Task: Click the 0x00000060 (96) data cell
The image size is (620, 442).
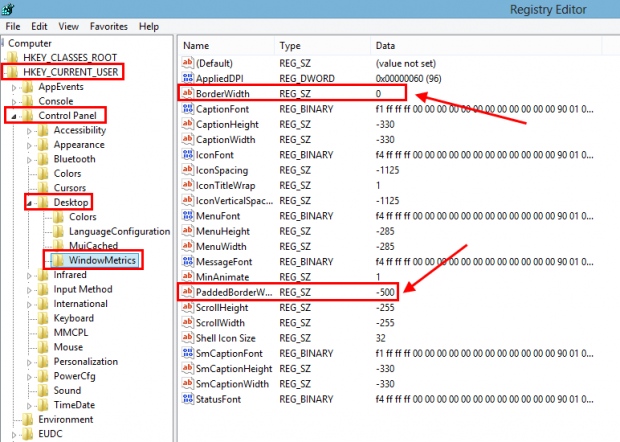Action: tap(408, 78)
